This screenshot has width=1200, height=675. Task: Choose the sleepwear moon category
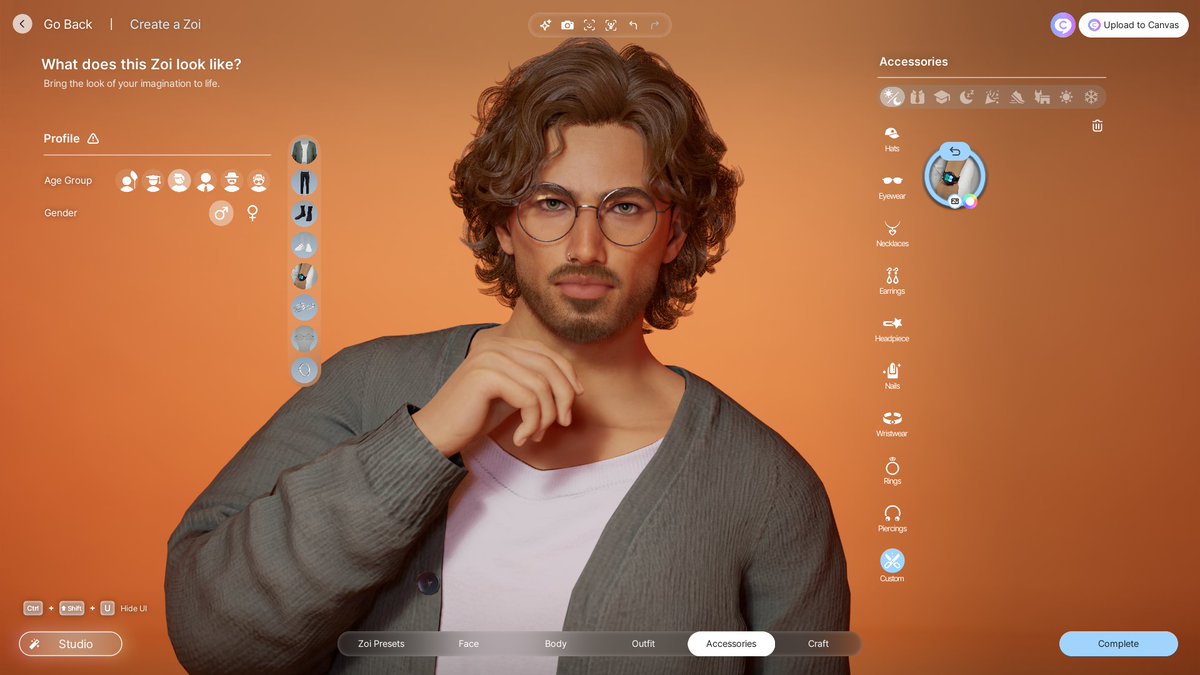point(967,97)
